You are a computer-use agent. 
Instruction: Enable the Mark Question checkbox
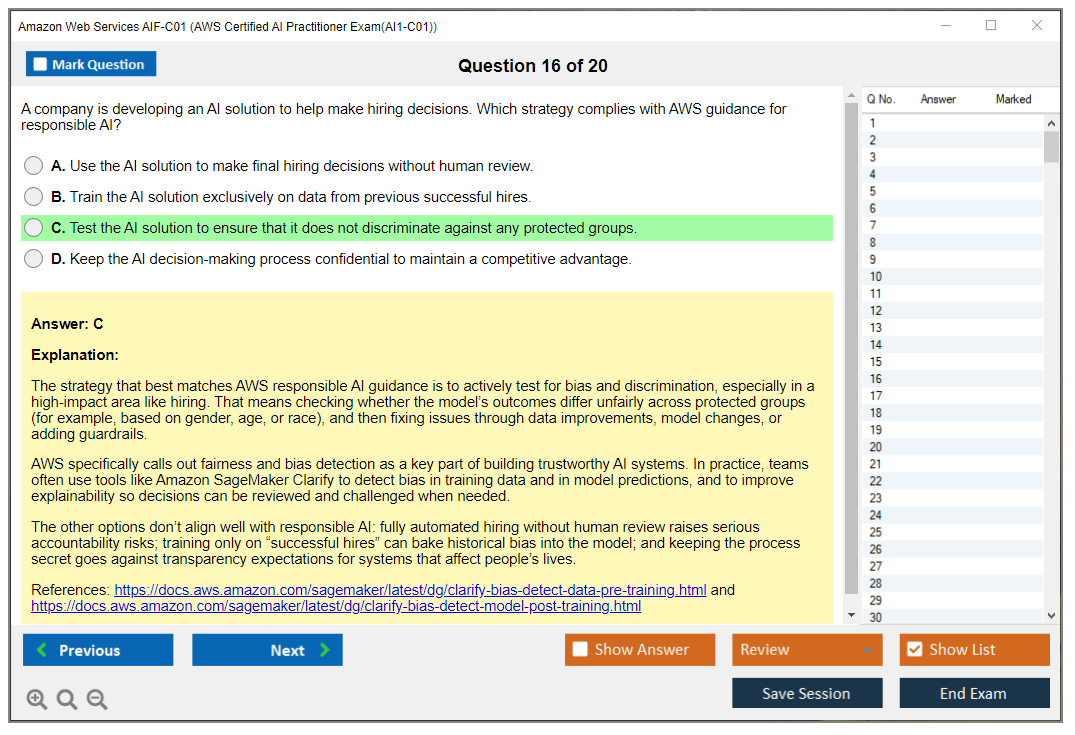(39, 63)
